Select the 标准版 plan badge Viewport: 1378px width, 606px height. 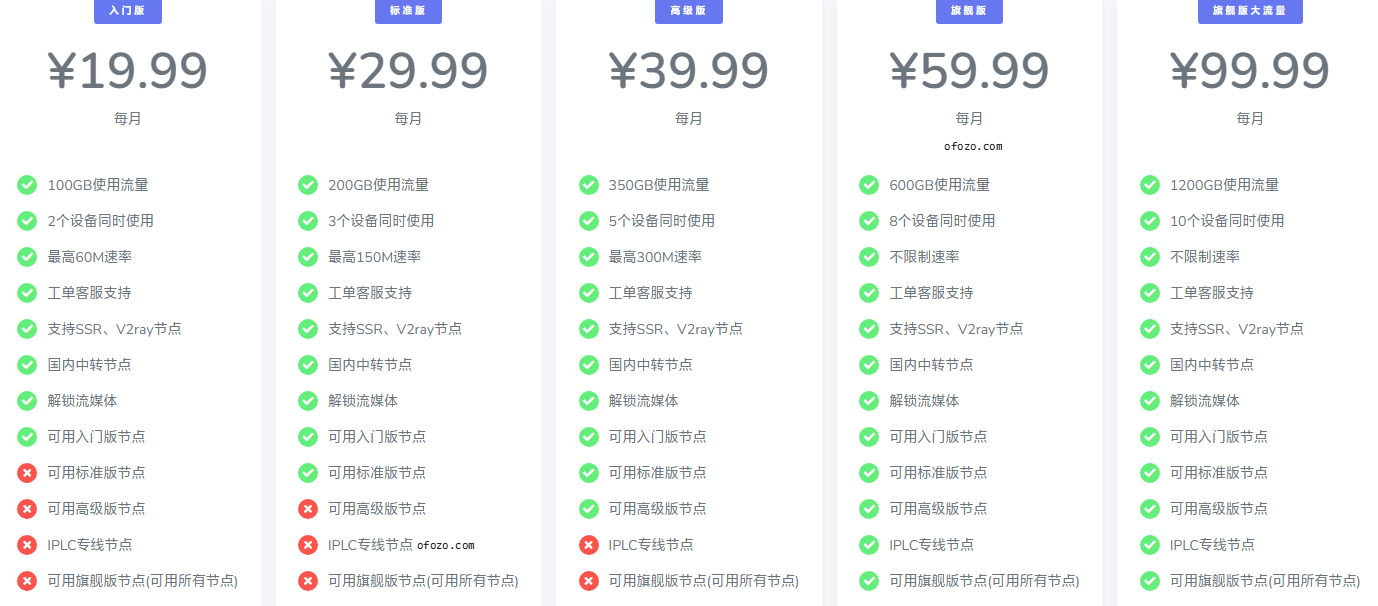tap(408, 11)
